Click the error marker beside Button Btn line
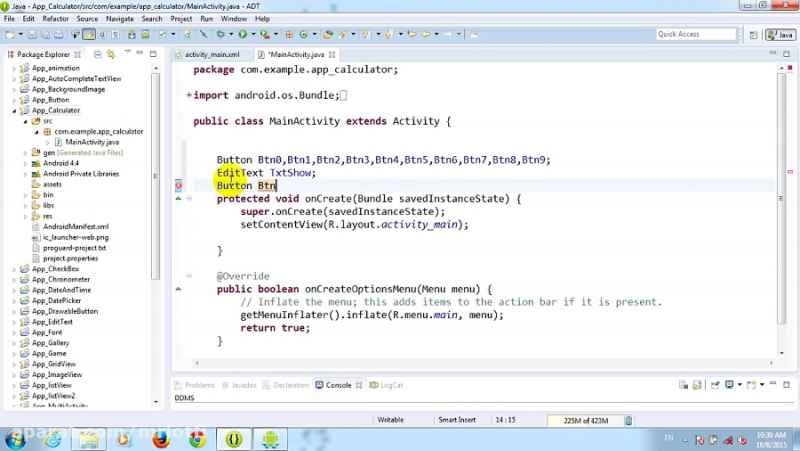Viewport: 800px width, 451px height. click(x=179, y=186)
